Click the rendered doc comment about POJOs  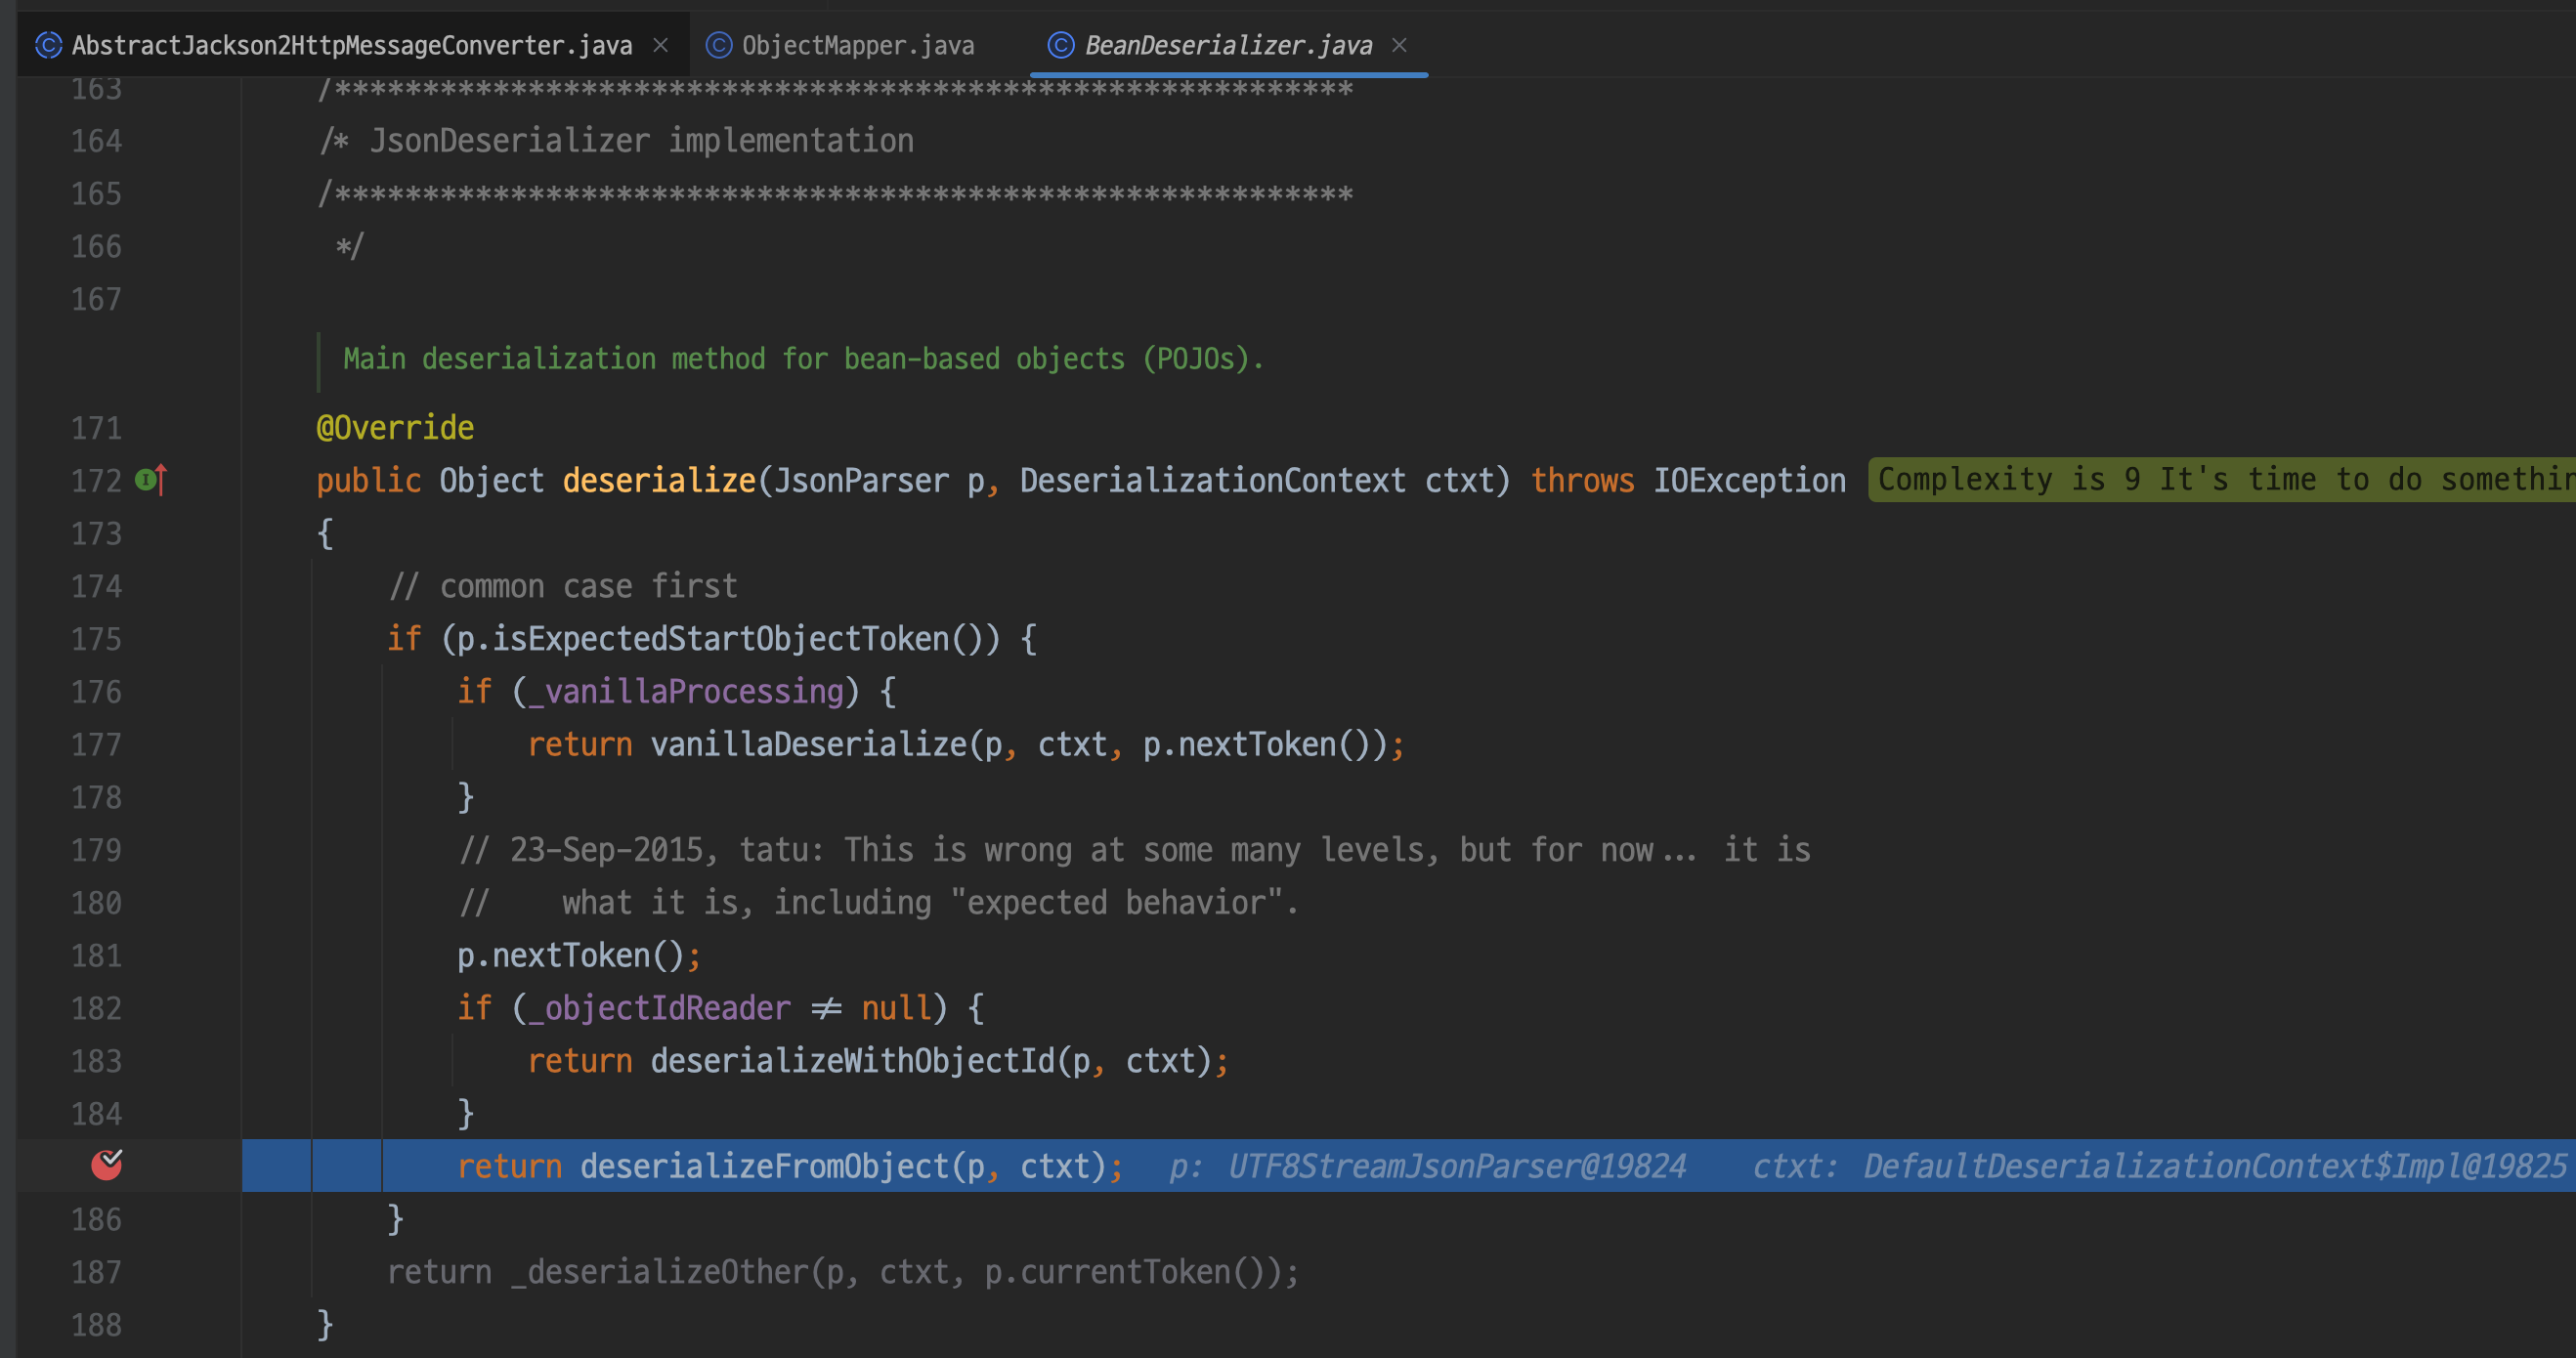tap(803, 359)
